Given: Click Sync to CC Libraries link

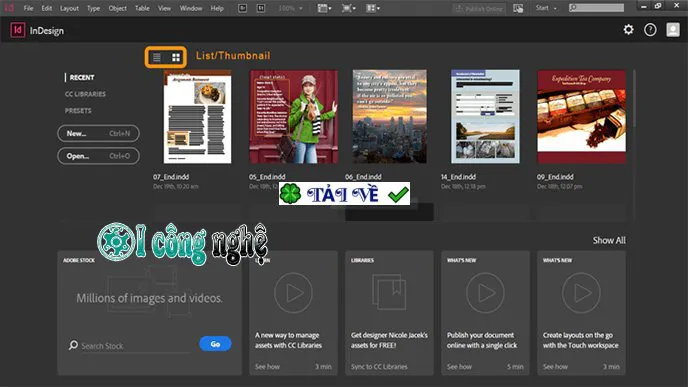Looking at the screenshot, I should (379, 366).
